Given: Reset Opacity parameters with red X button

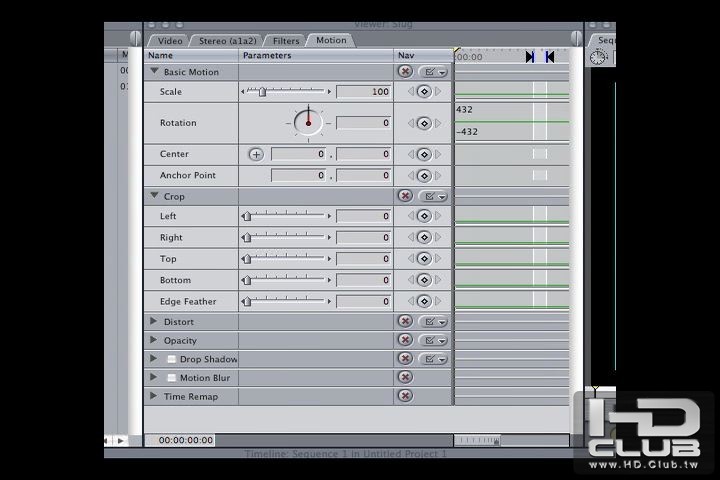Looking at the screenshot, I should tap(405, 340).
